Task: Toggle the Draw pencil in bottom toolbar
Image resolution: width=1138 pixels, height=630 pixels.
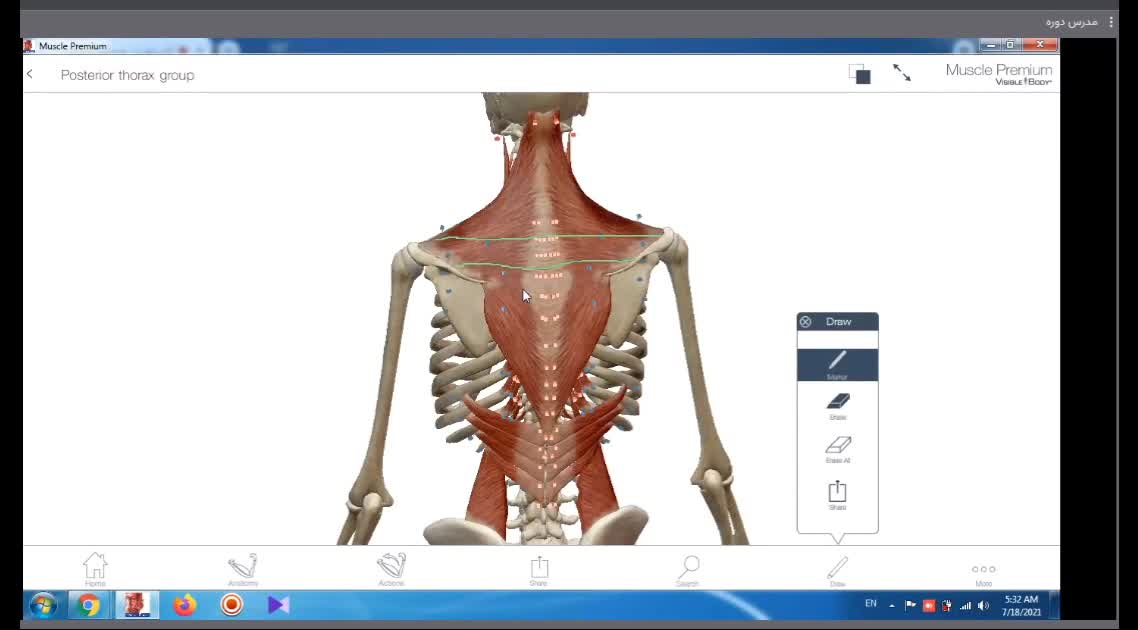Action: point(837,571)
